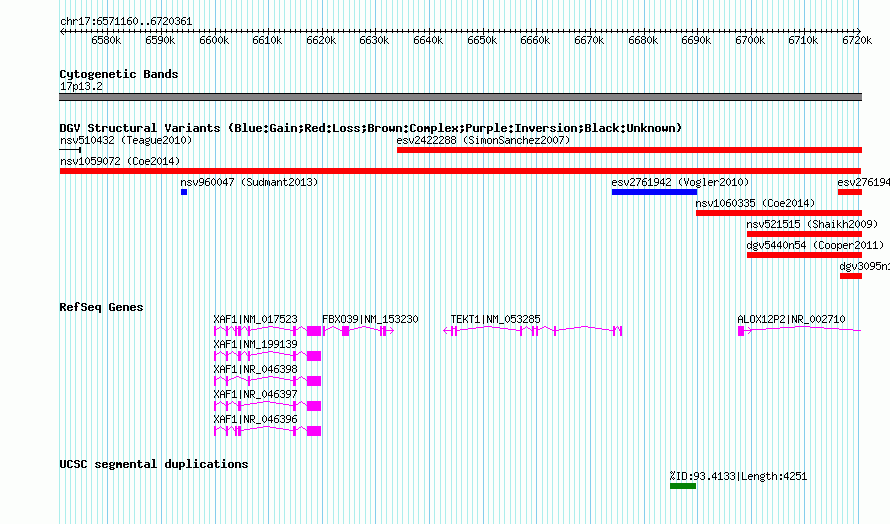Select the esv2761942 (Vogler2010) blue gain bar

click(654, 192)
